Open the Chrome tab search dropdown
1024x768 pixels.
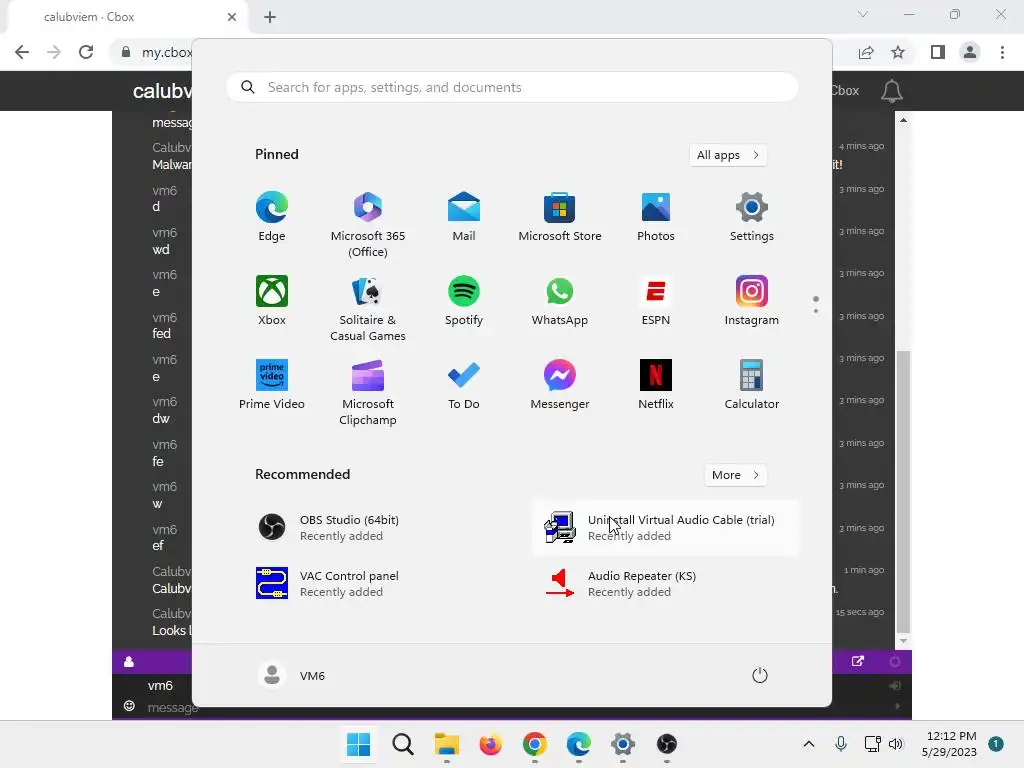click(863, 14)
